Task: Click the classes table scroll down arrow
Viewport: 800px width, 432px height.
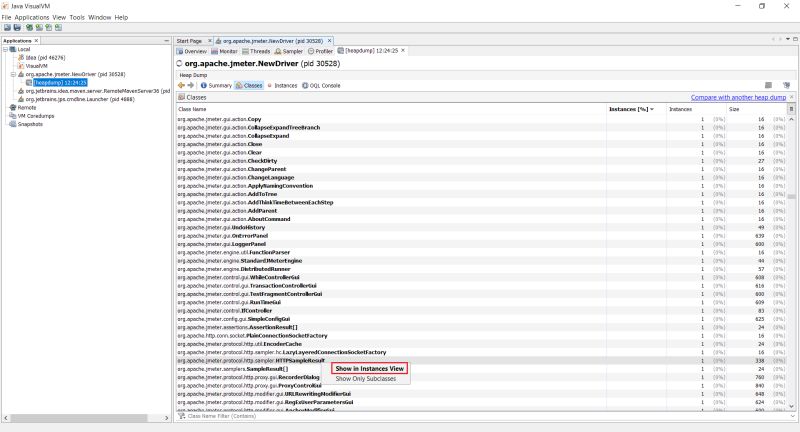Action: click(791, 406)
